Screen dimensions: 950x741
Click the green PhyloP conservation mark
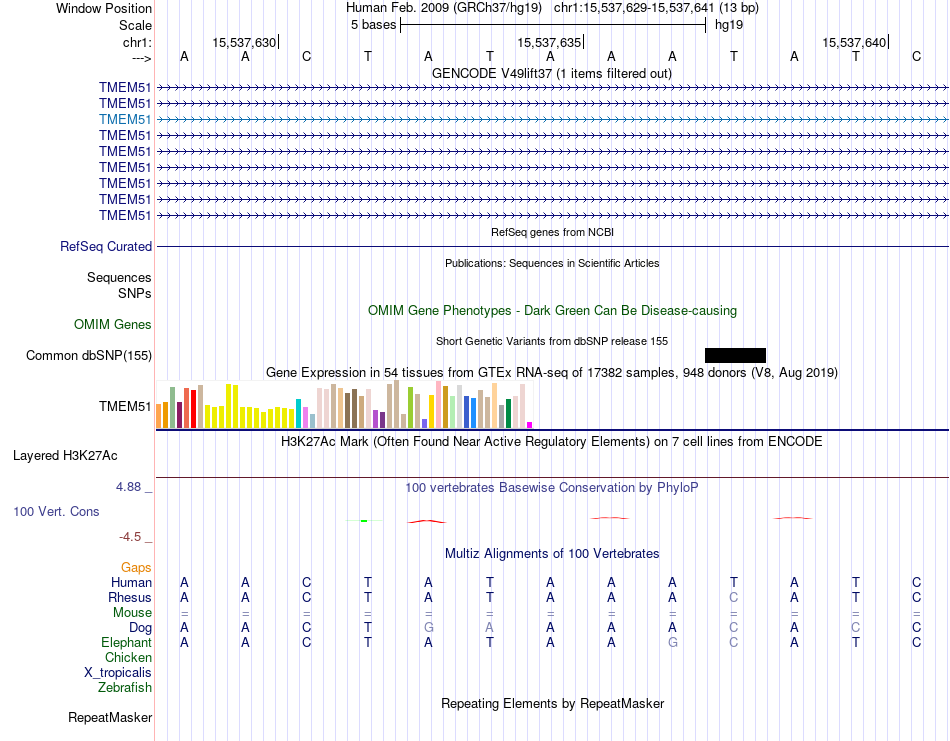364,520
